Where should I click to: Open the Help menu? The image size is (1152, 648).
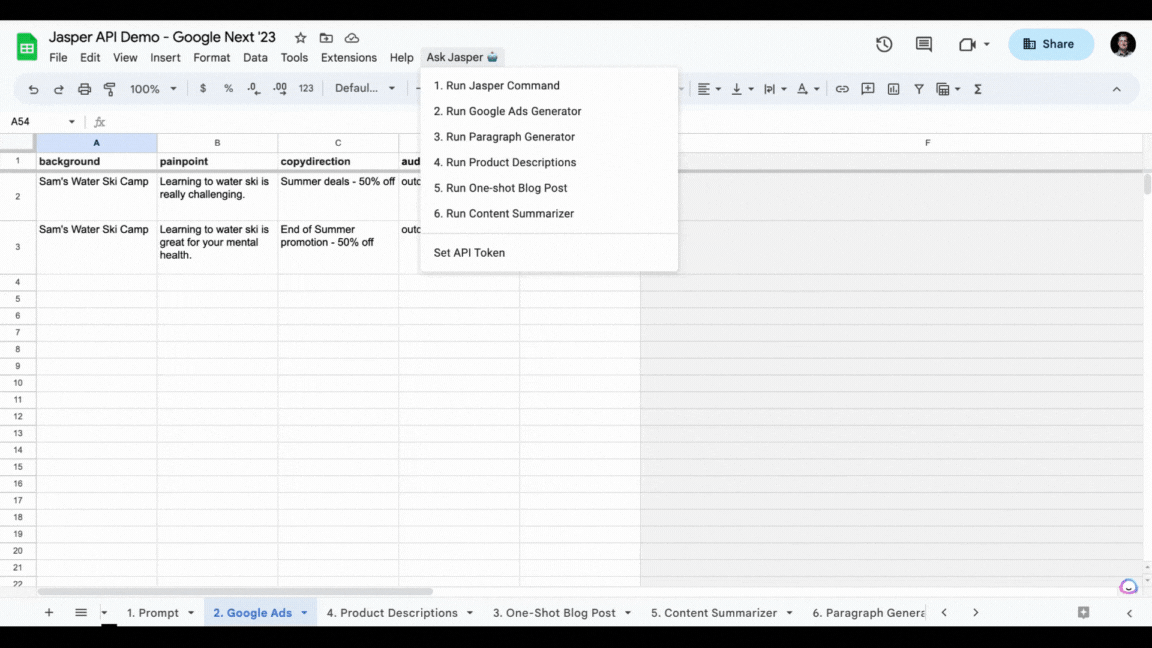click(x=401, y=57)
